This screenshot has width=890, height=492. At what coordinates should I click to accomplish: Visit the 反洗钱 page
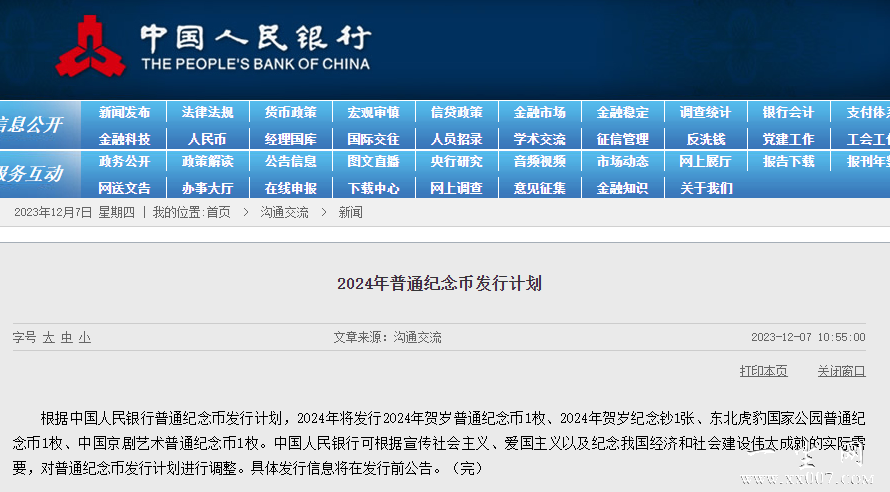pyautogui.click(x=706, y=139)
